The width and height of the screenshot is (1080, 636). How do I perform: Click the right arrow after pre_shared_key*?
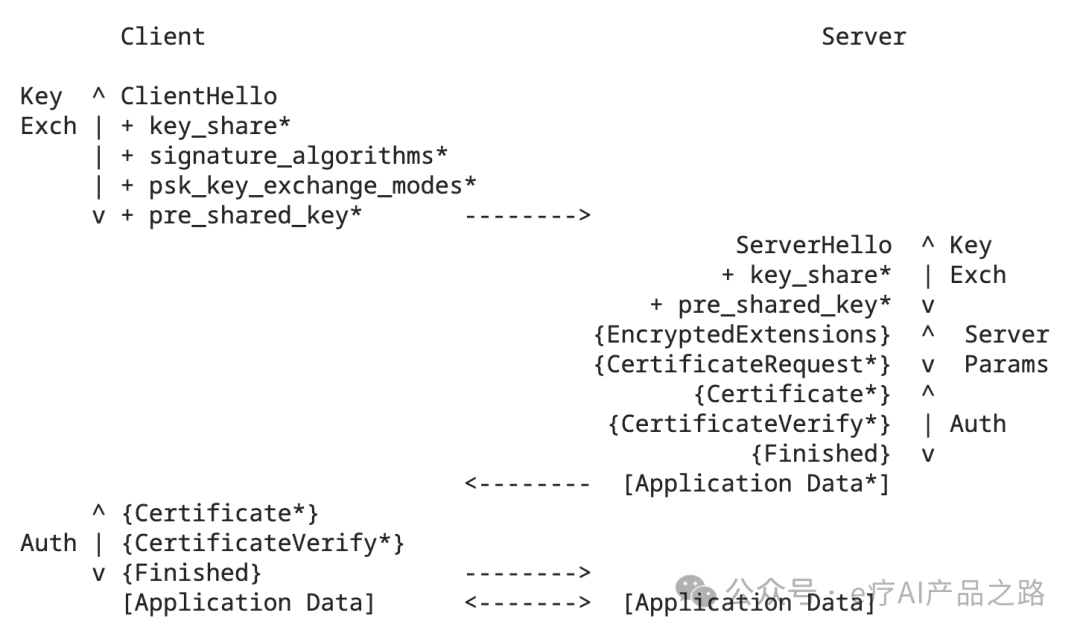pos(528,216)
